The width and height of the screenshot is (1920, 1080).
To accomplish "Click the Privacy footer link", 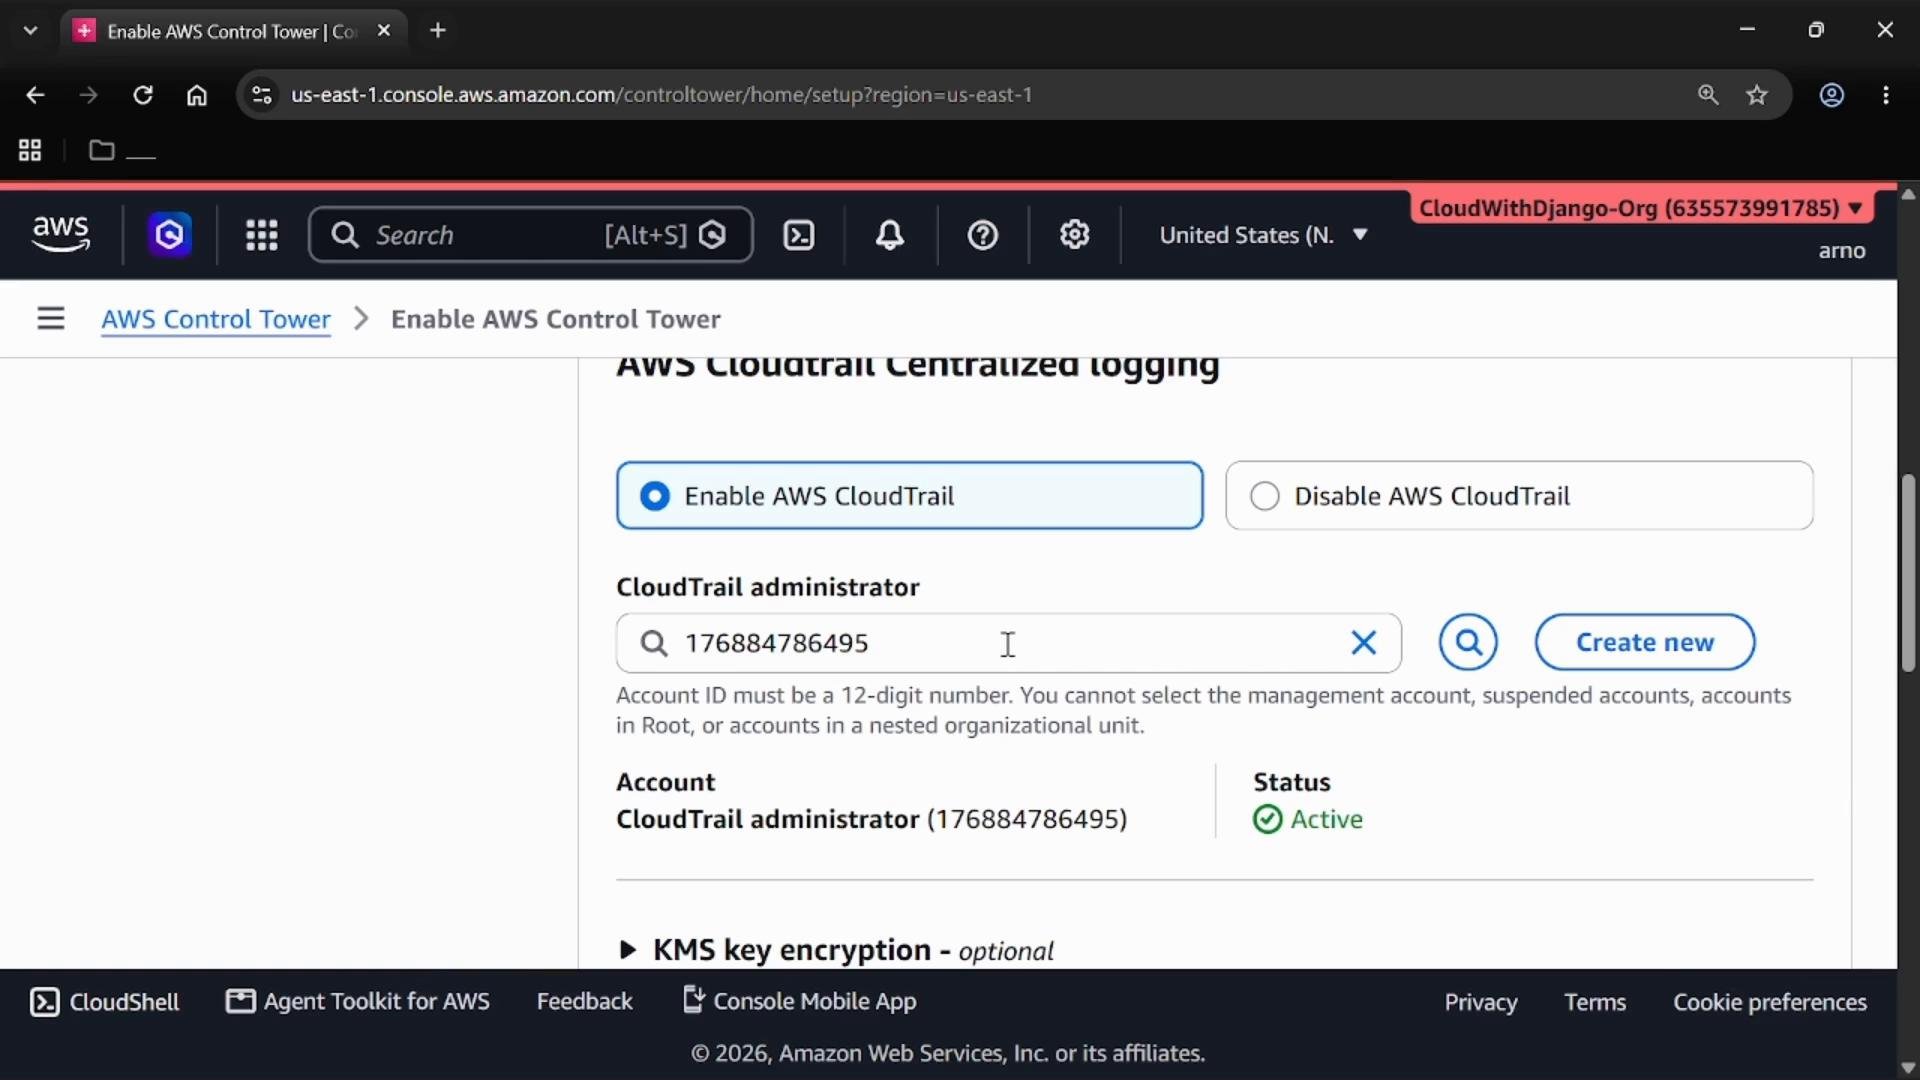I will tap(1481, 1003).
